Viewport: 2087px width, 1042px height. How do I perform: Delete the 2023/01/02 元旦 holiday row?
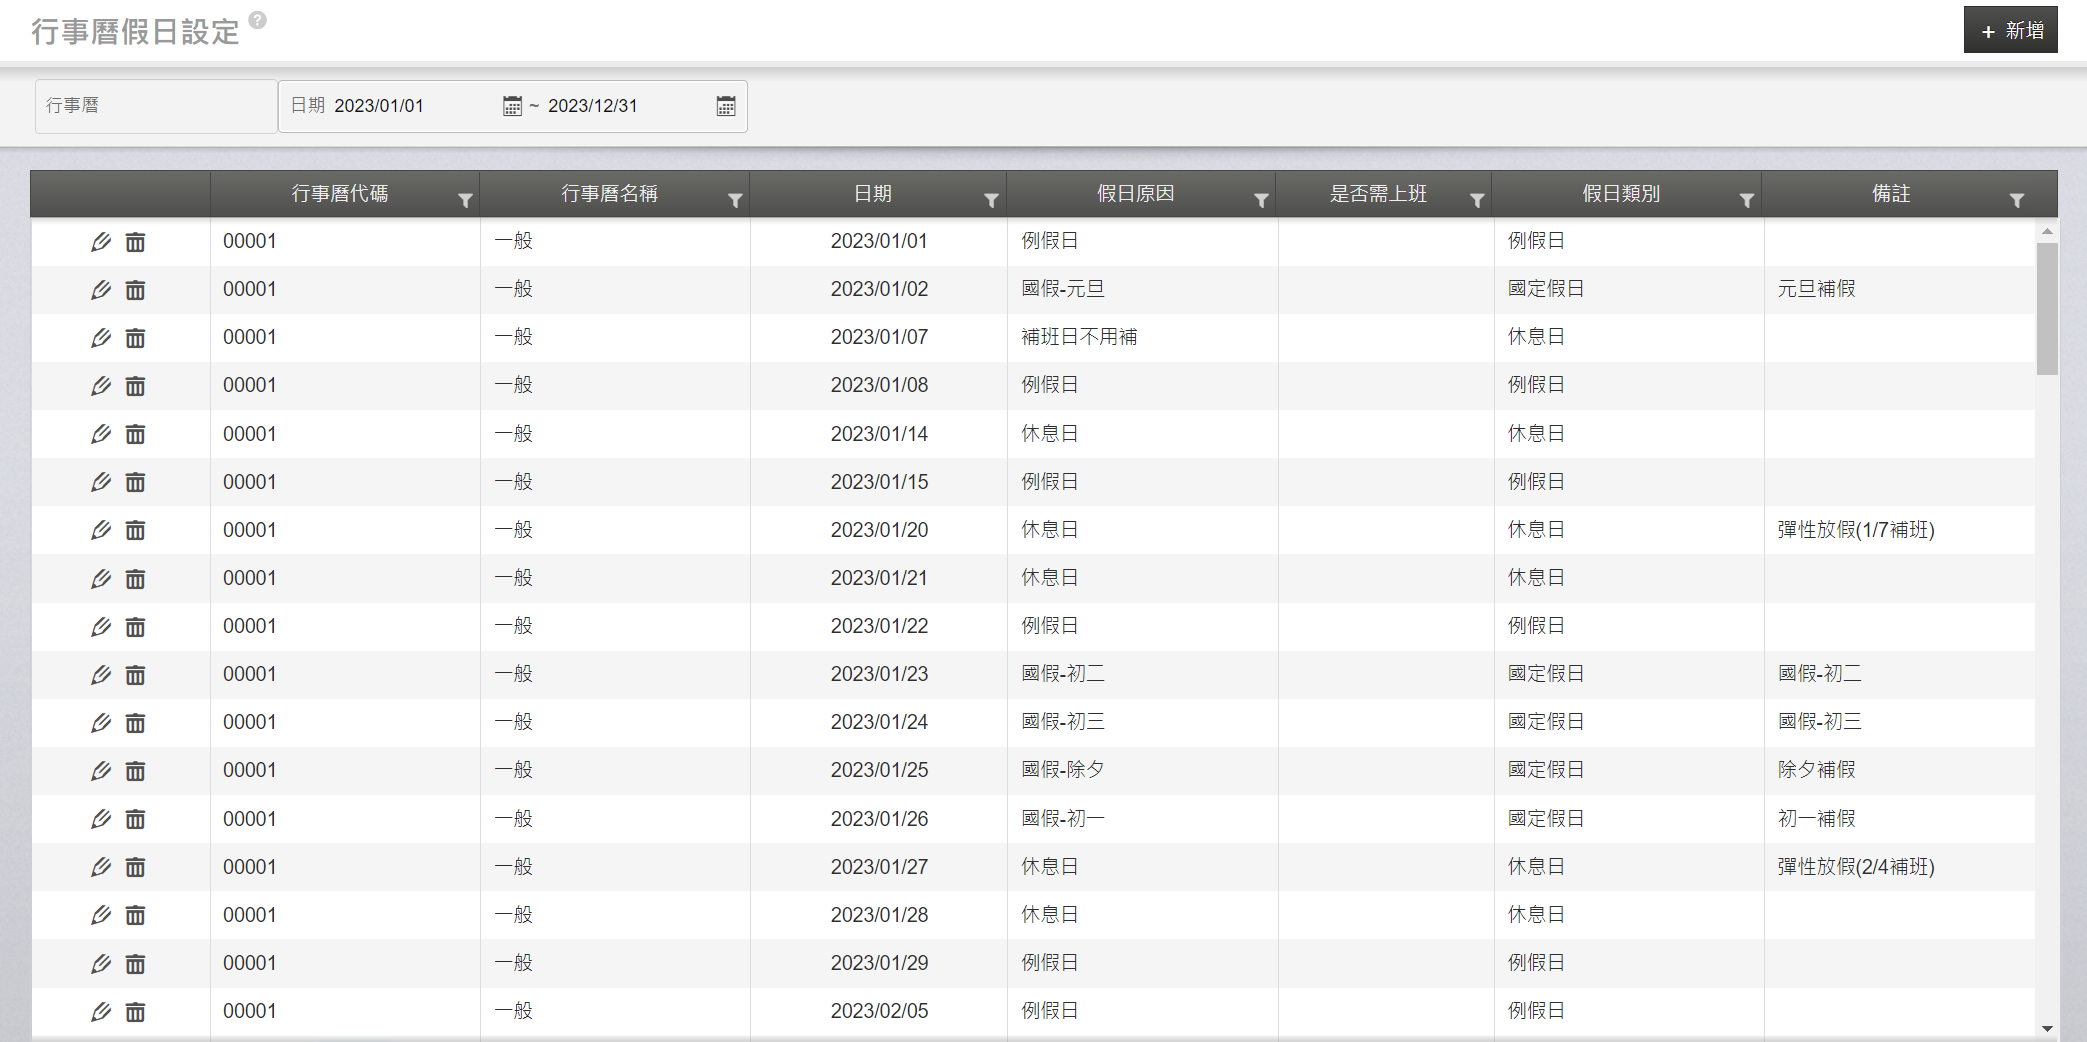coord(135,290)
